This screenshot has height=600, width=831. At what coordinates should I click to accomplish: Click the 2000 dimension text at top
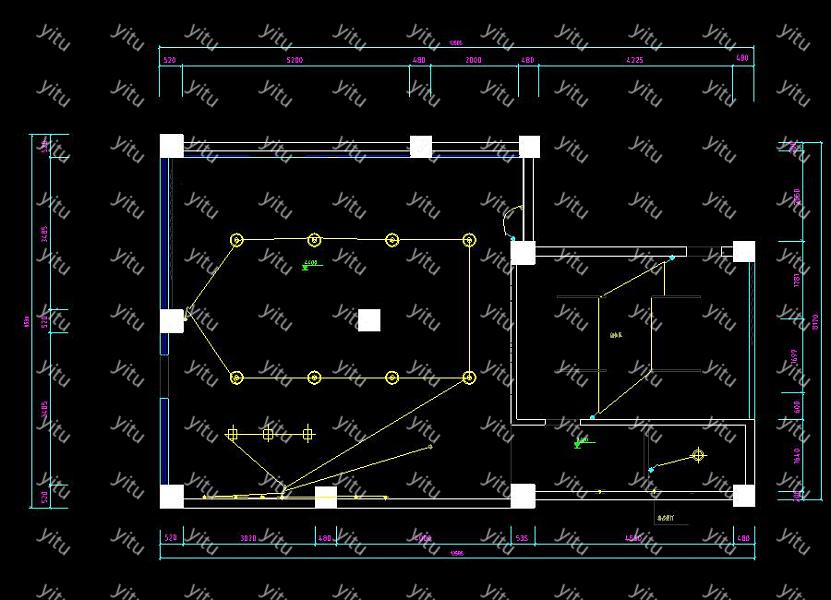pyautogui.click(x=473, y=61)
